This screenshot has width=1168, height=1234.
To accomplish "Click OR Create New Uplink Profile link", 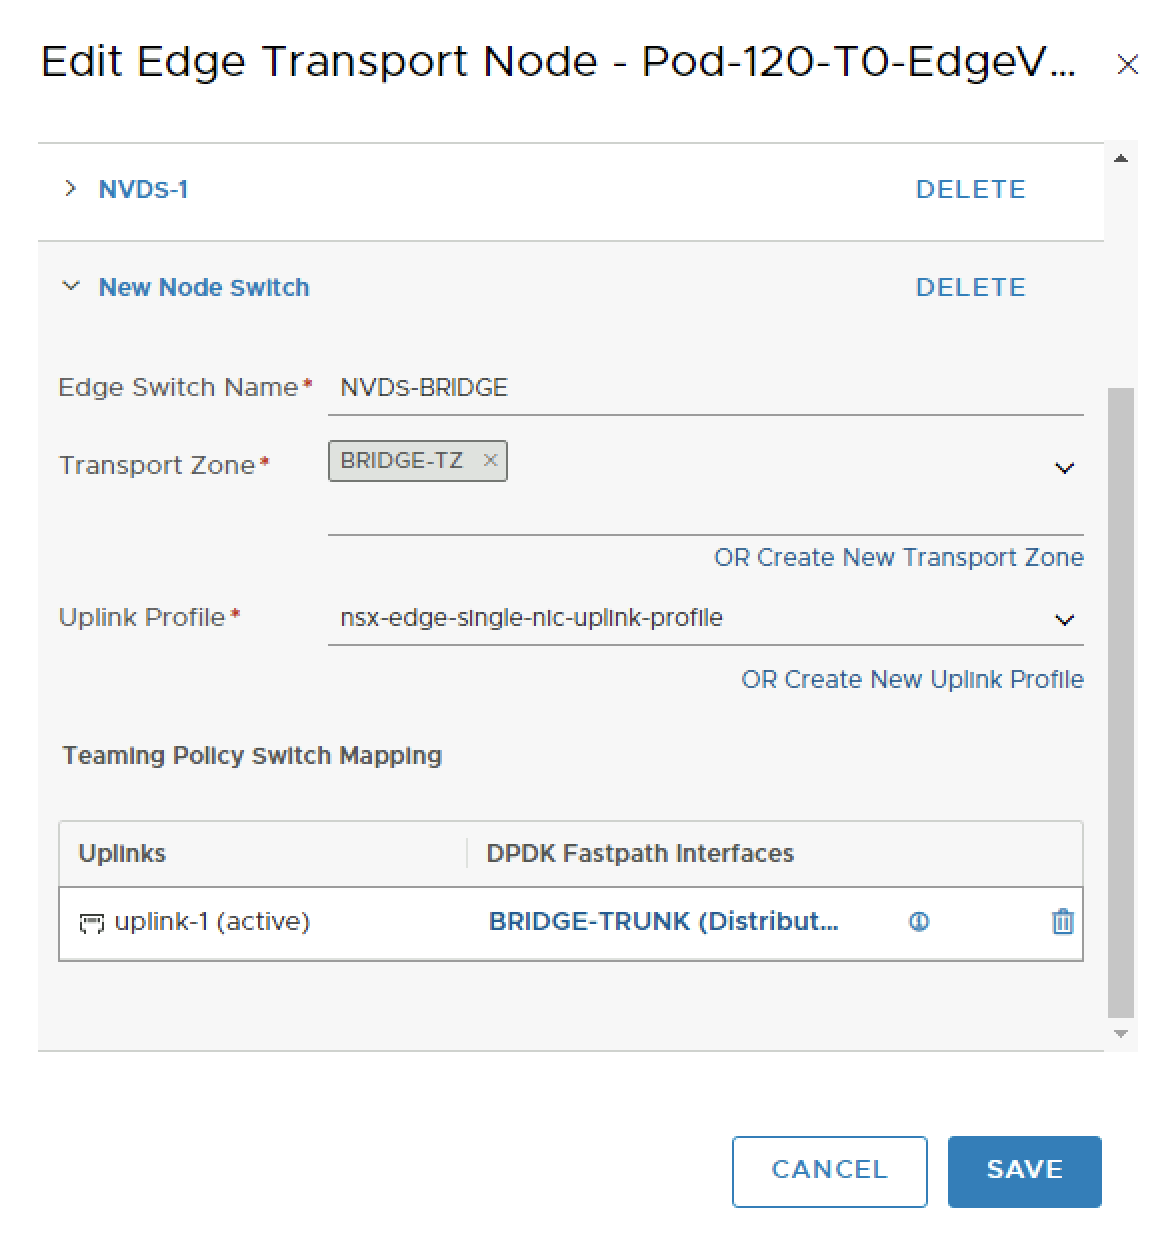I will (912, 679).
